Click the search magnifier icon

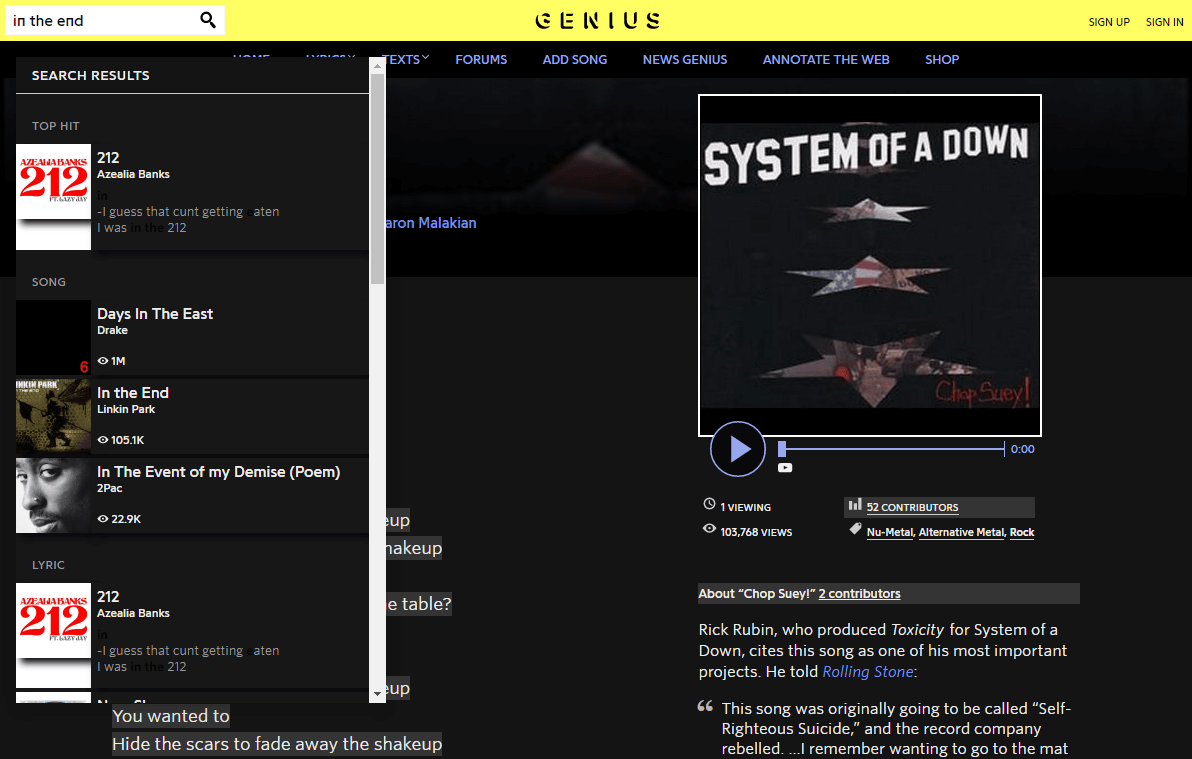pos(208,20)
